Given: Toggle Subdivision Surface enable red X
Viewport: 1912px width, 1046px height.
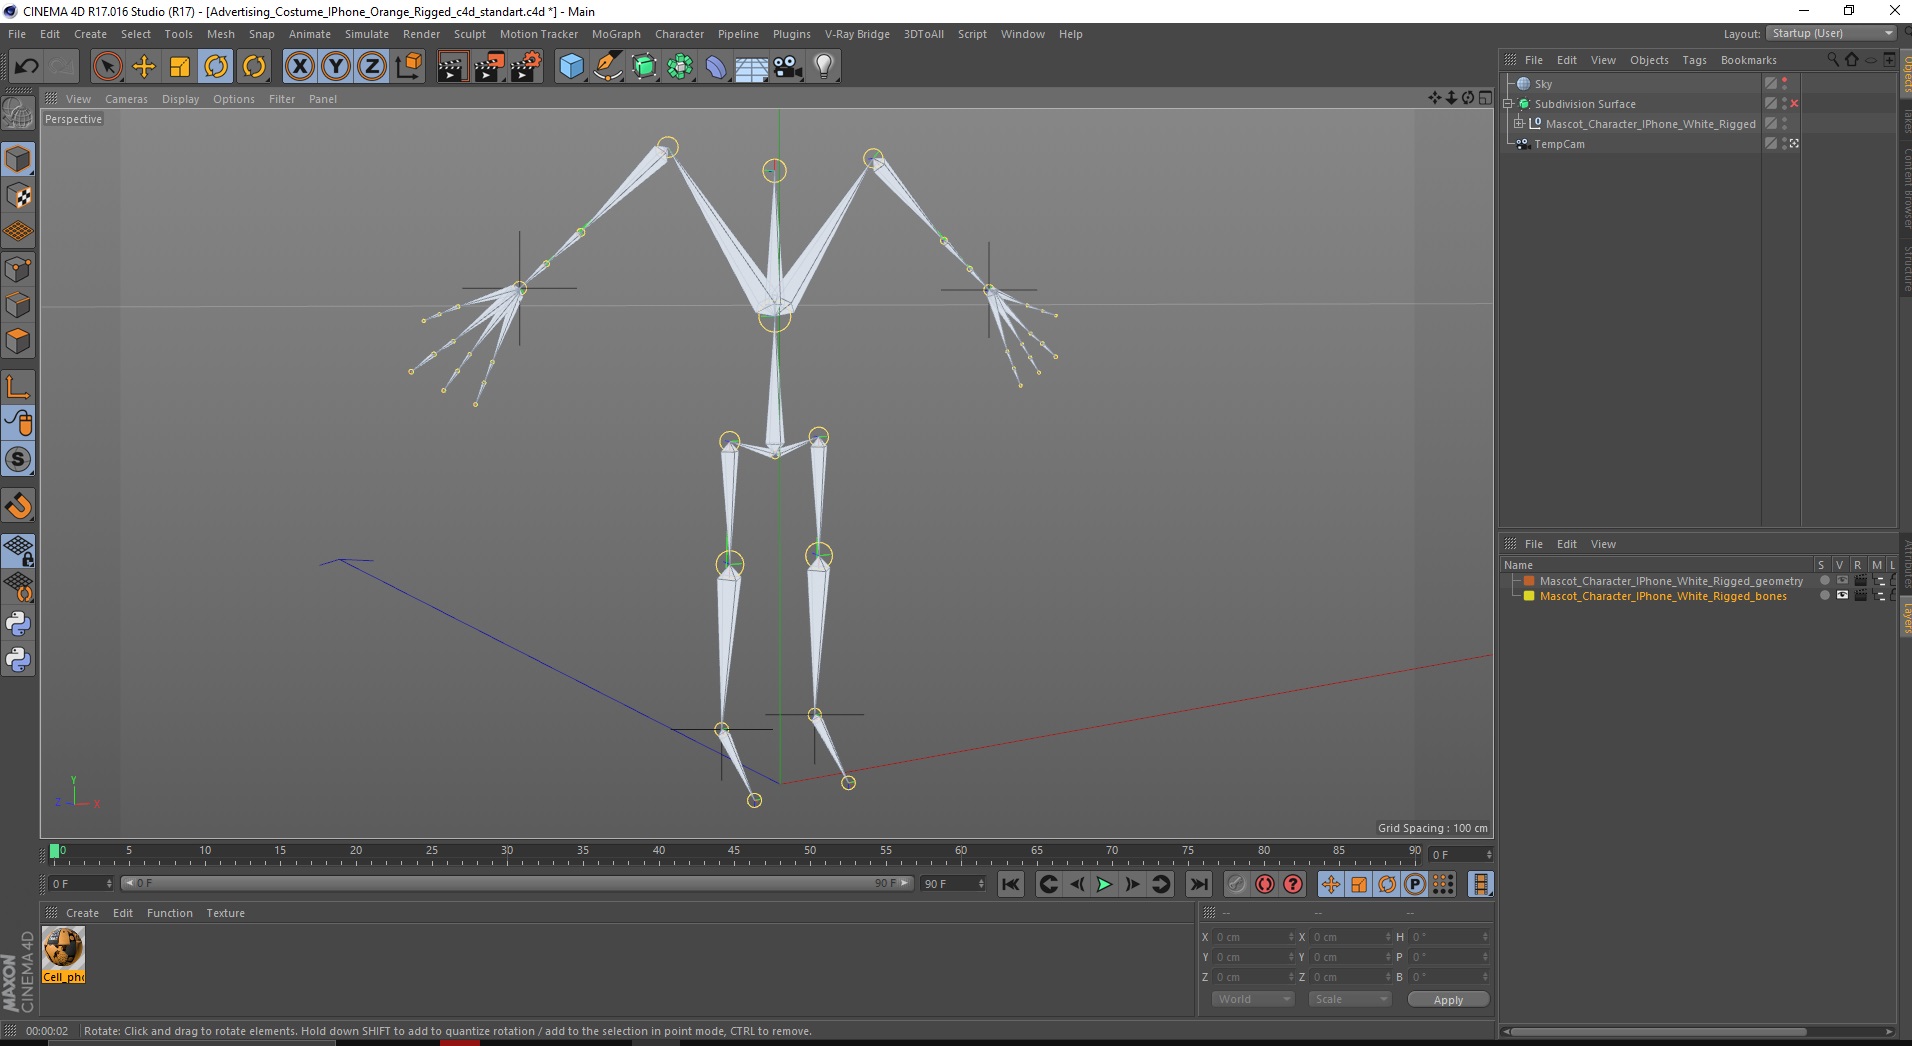Looking at the screenshot, I should pyautogui.click(x=1794, y=104).
